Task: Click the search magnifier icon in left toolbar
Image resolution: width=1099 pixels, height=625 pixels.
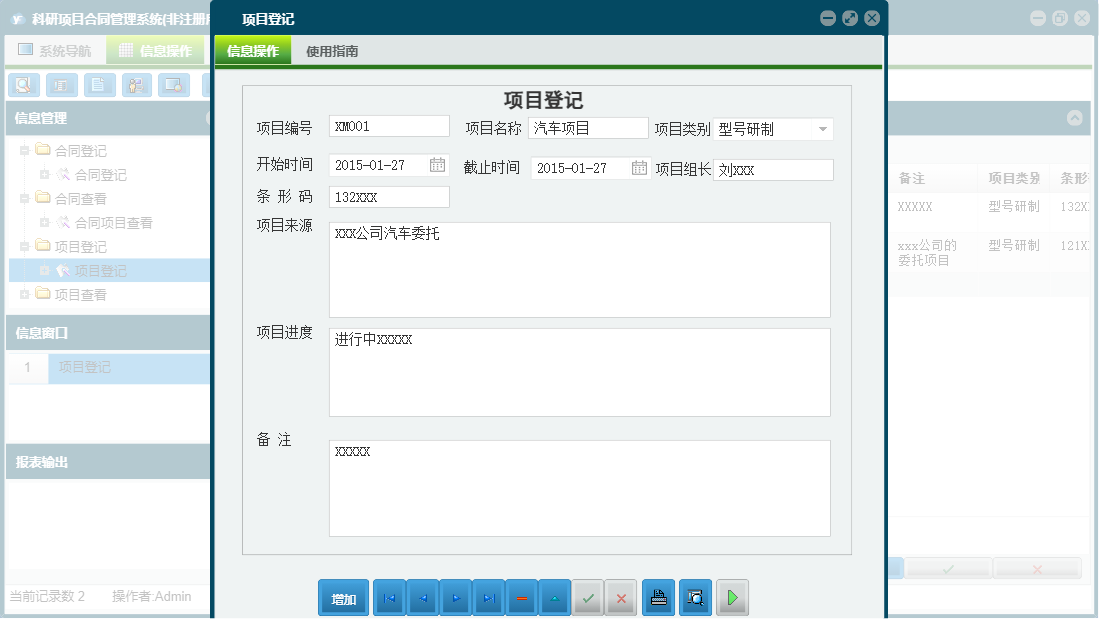Action: [22, 85]
